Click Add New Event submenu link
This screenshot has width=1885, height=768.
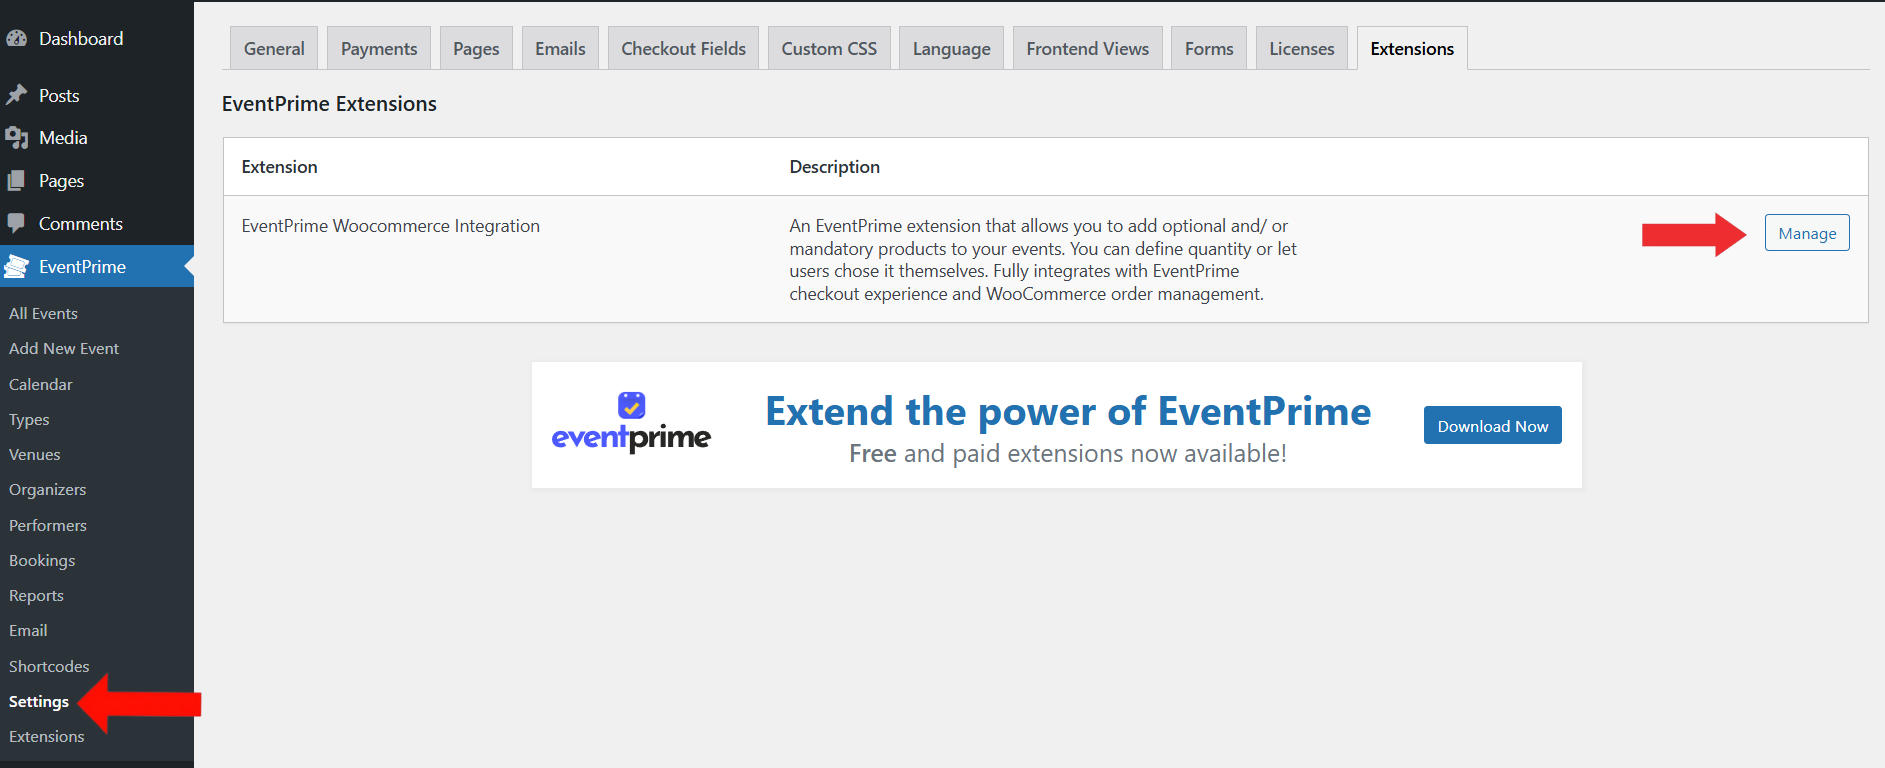[64, 348]
